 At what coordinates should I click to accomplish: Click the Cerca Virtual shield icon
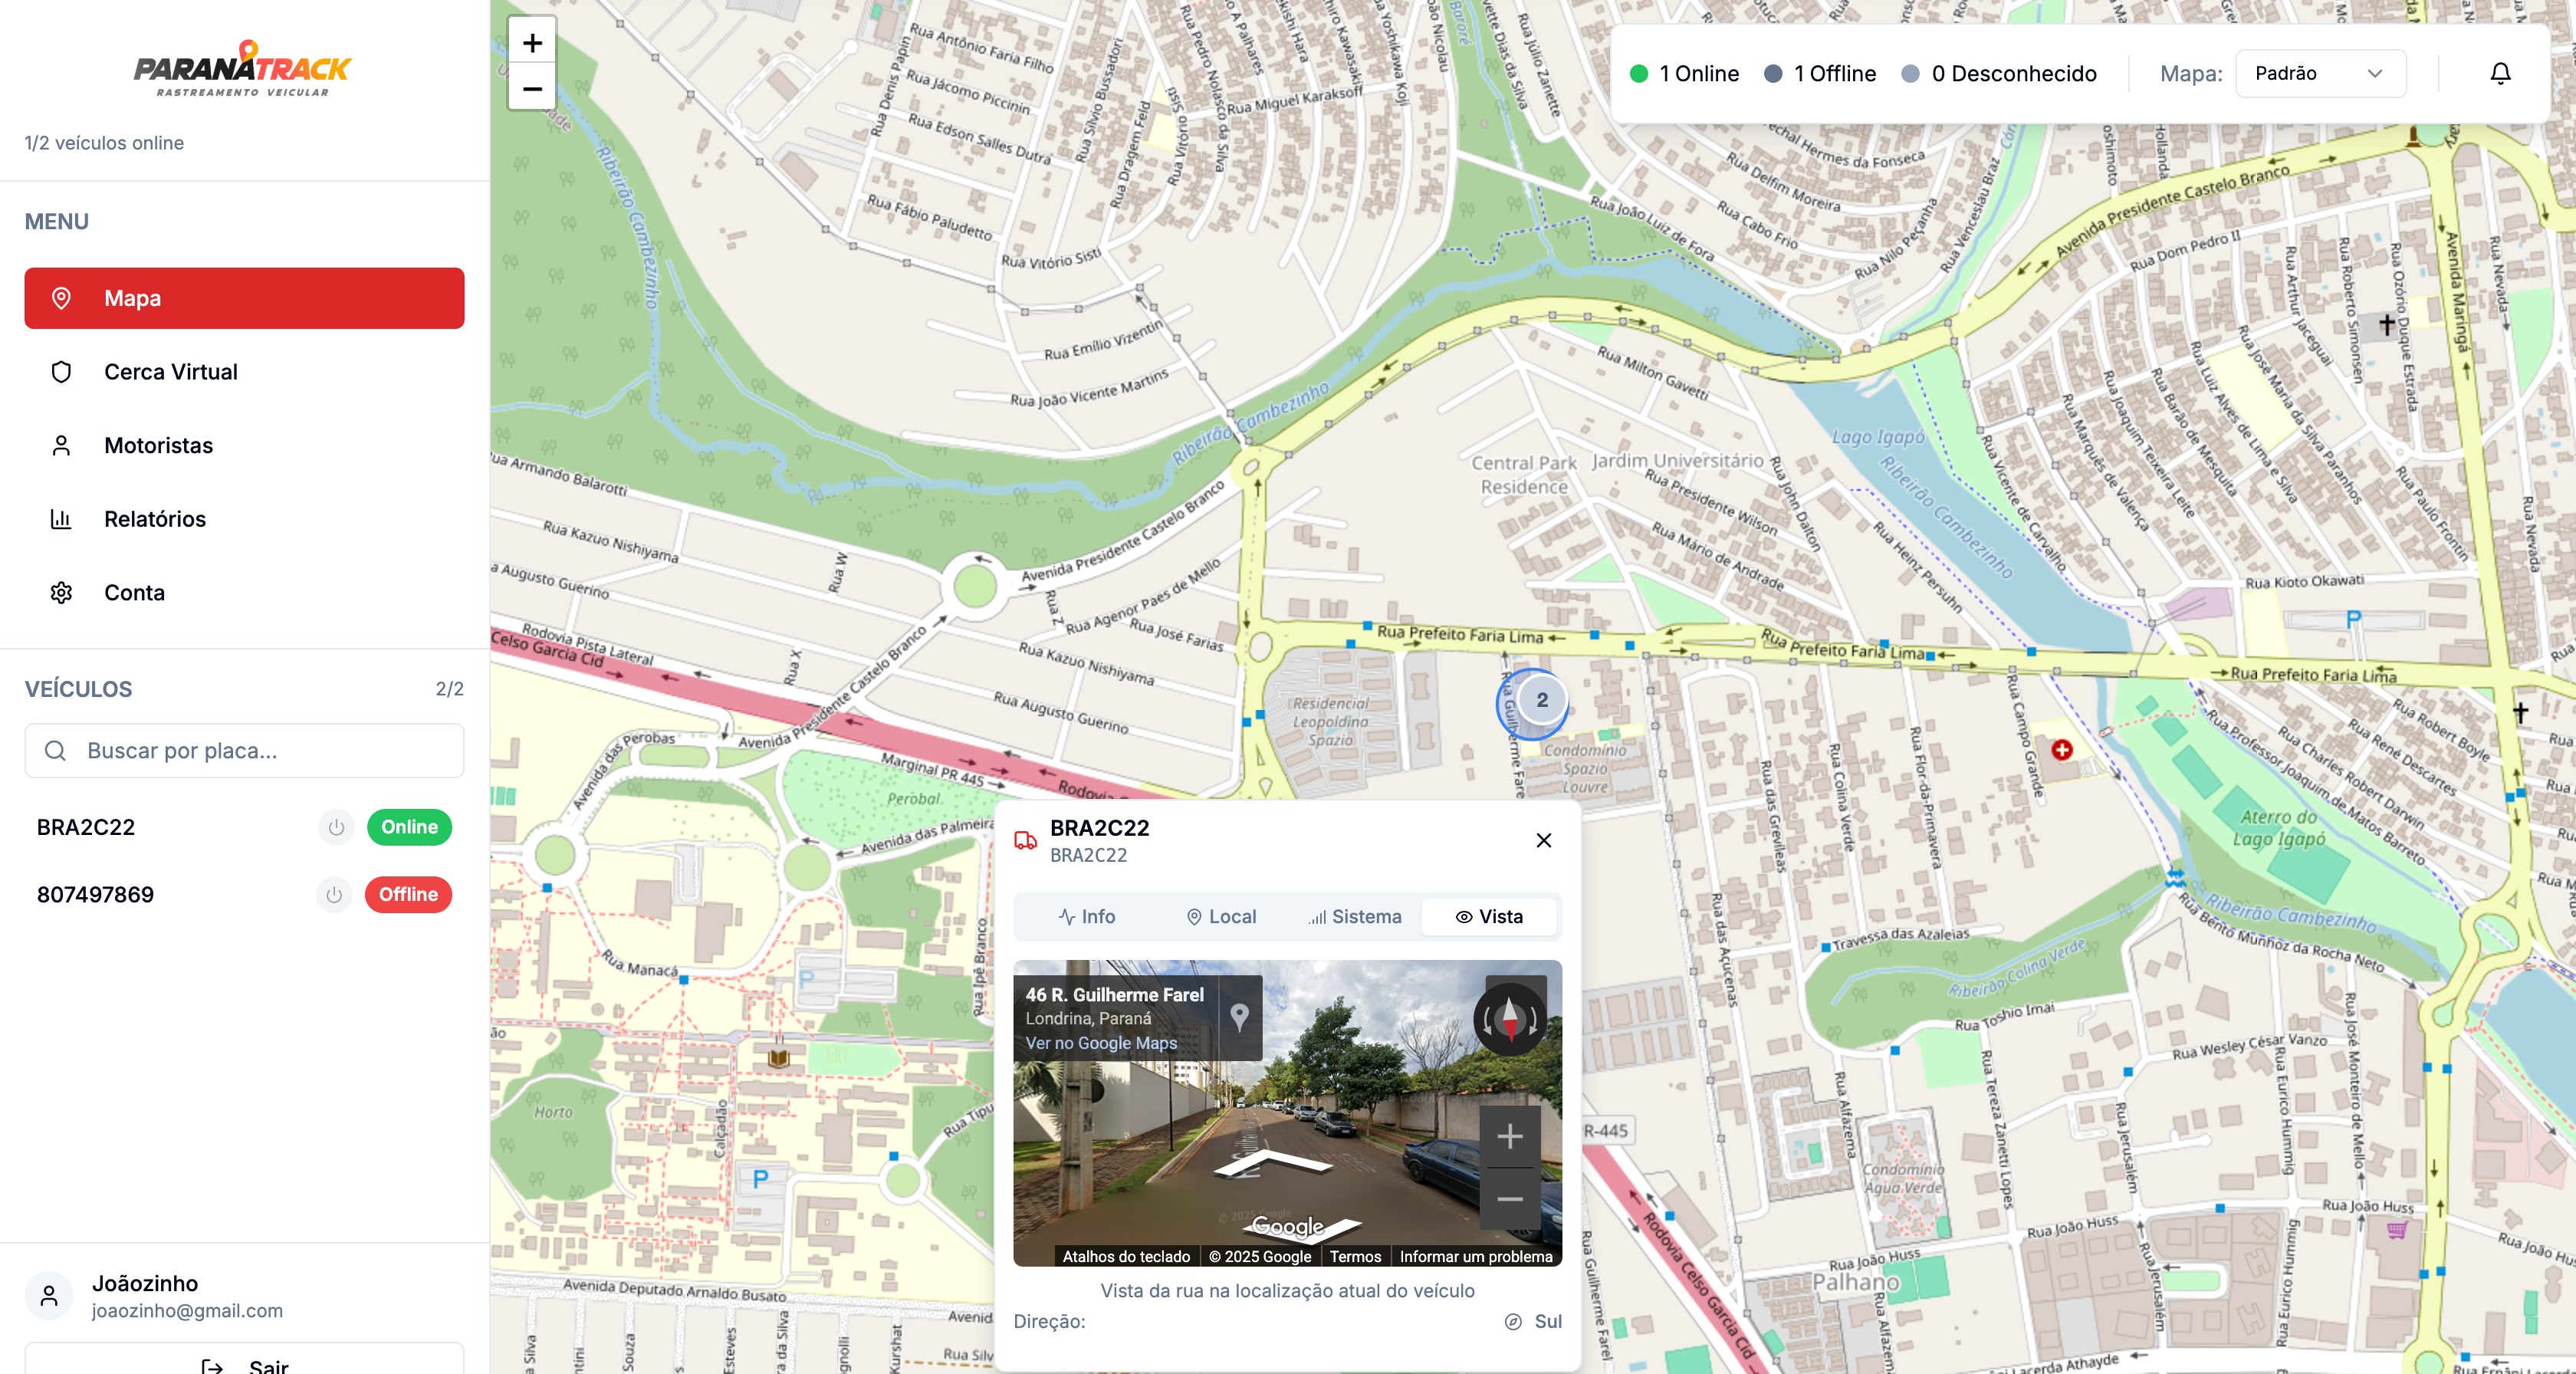[62, 371]
